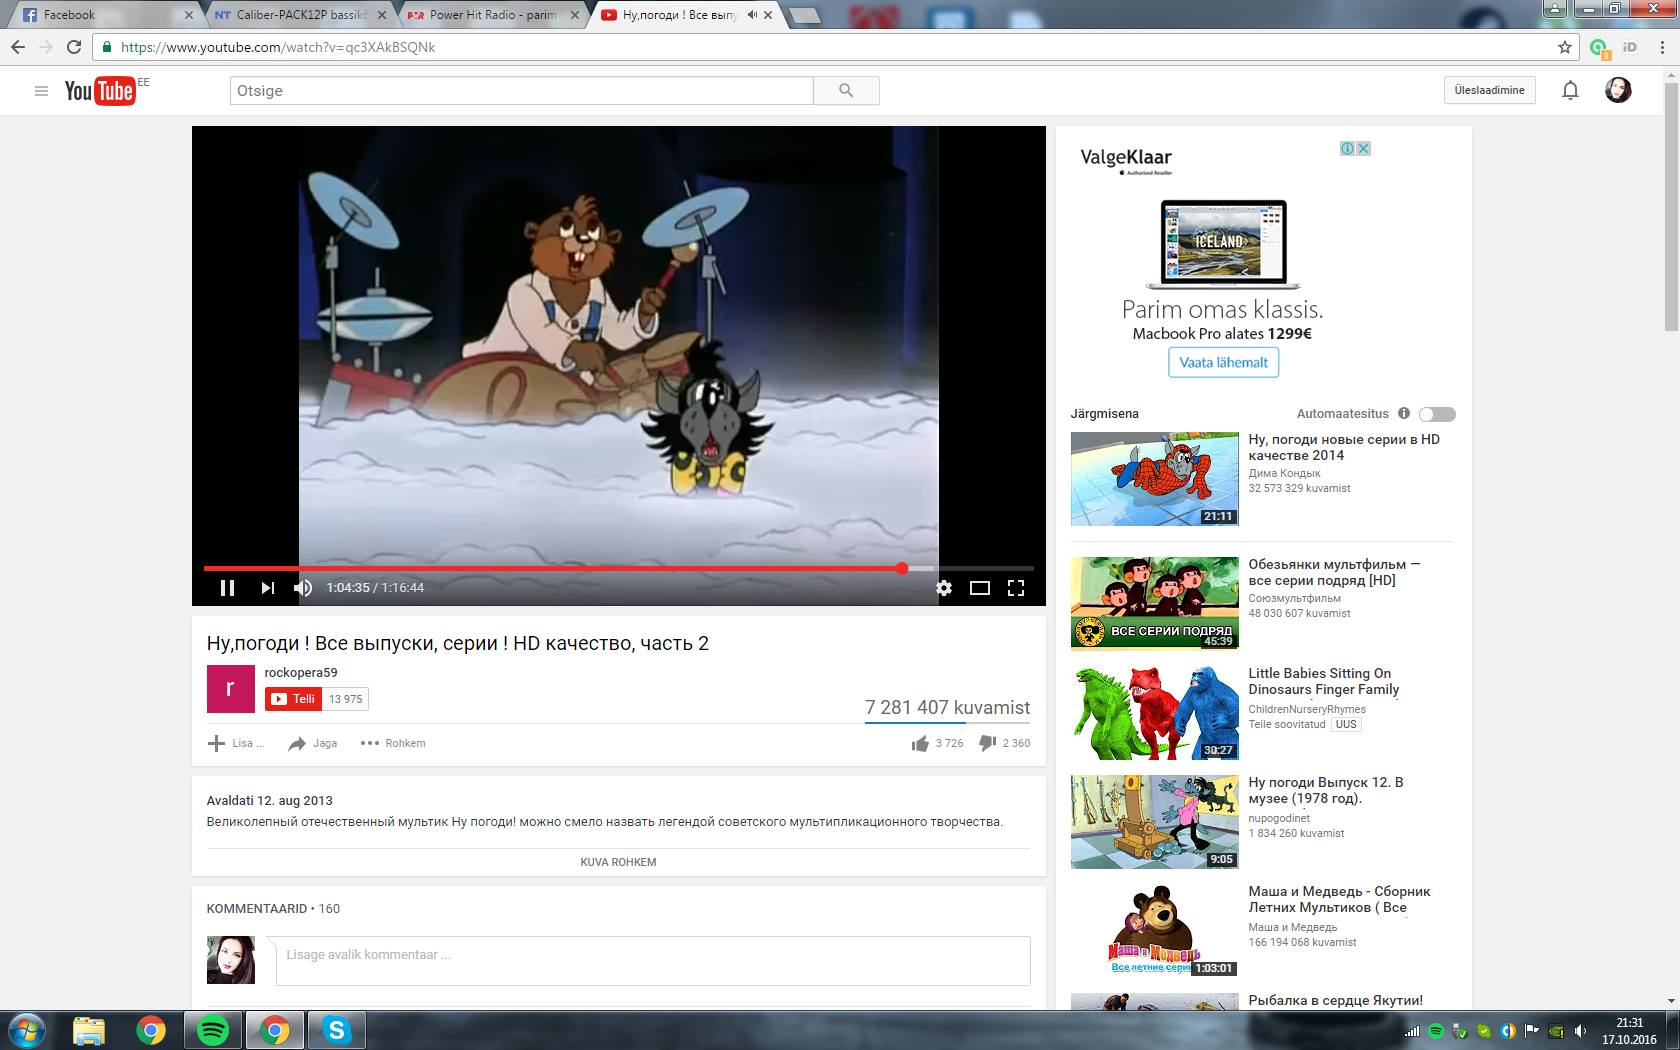
Task: Go to YouTube home via logo
Action: point(100,91)
